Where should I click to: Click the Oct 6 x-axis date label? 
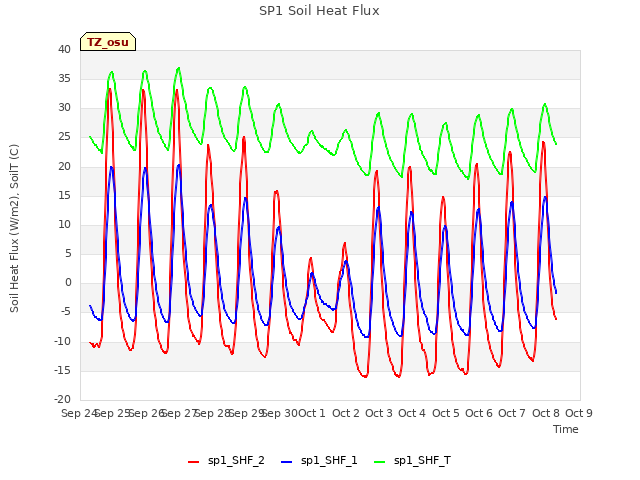point(479,413)
